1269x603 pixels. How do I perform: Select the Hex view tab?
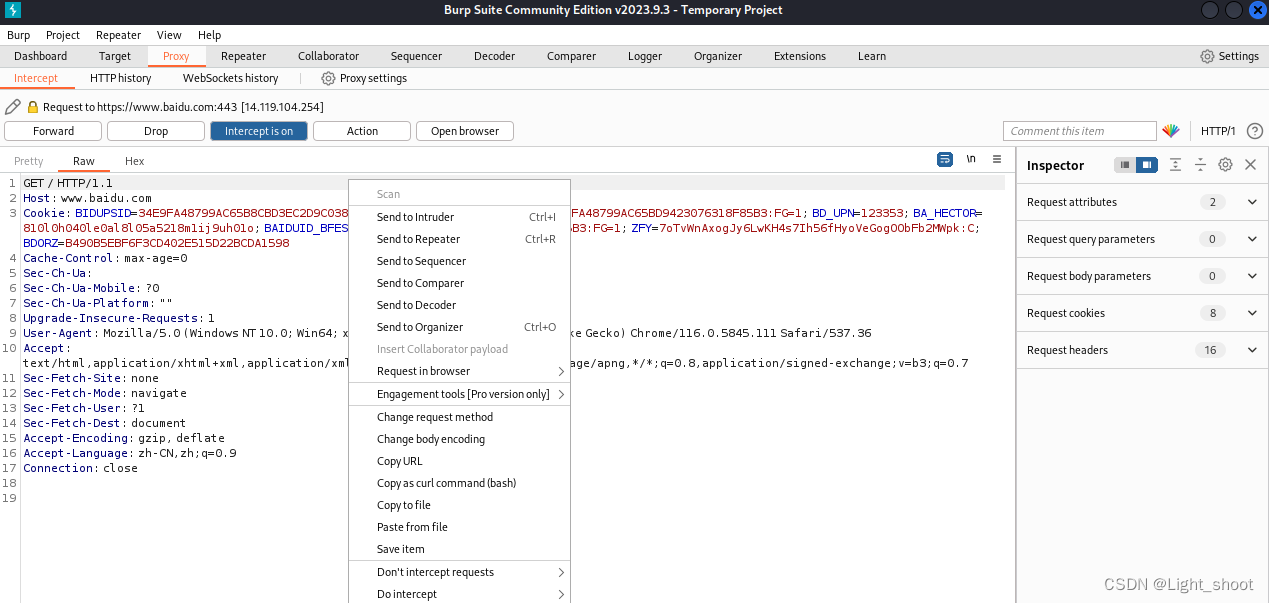point(135,161)
